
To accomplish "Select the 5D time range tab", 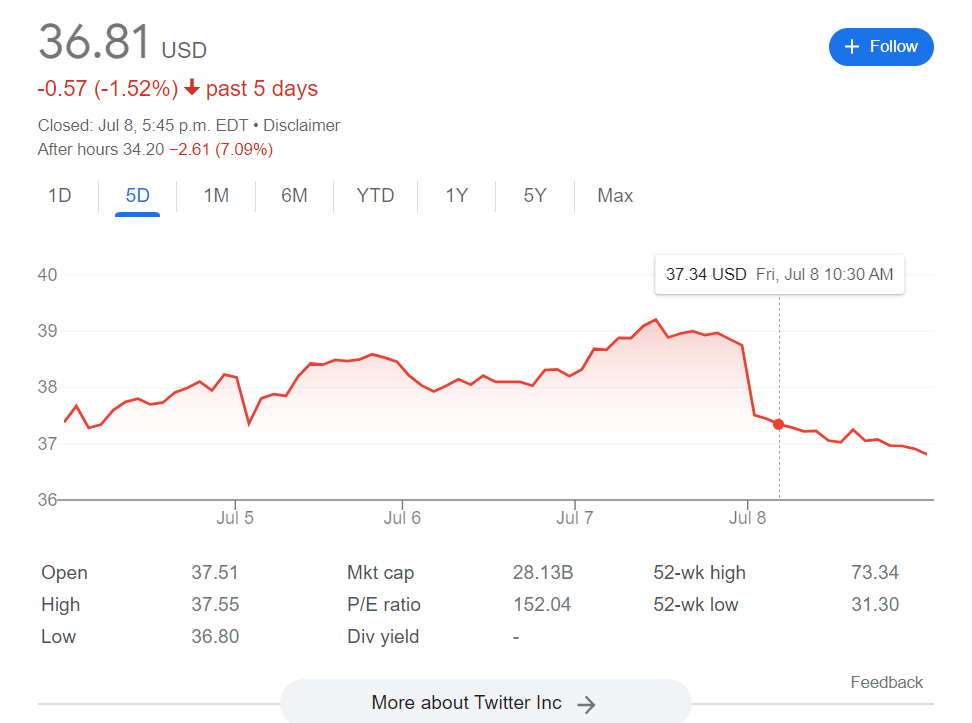I will [138, 196].
